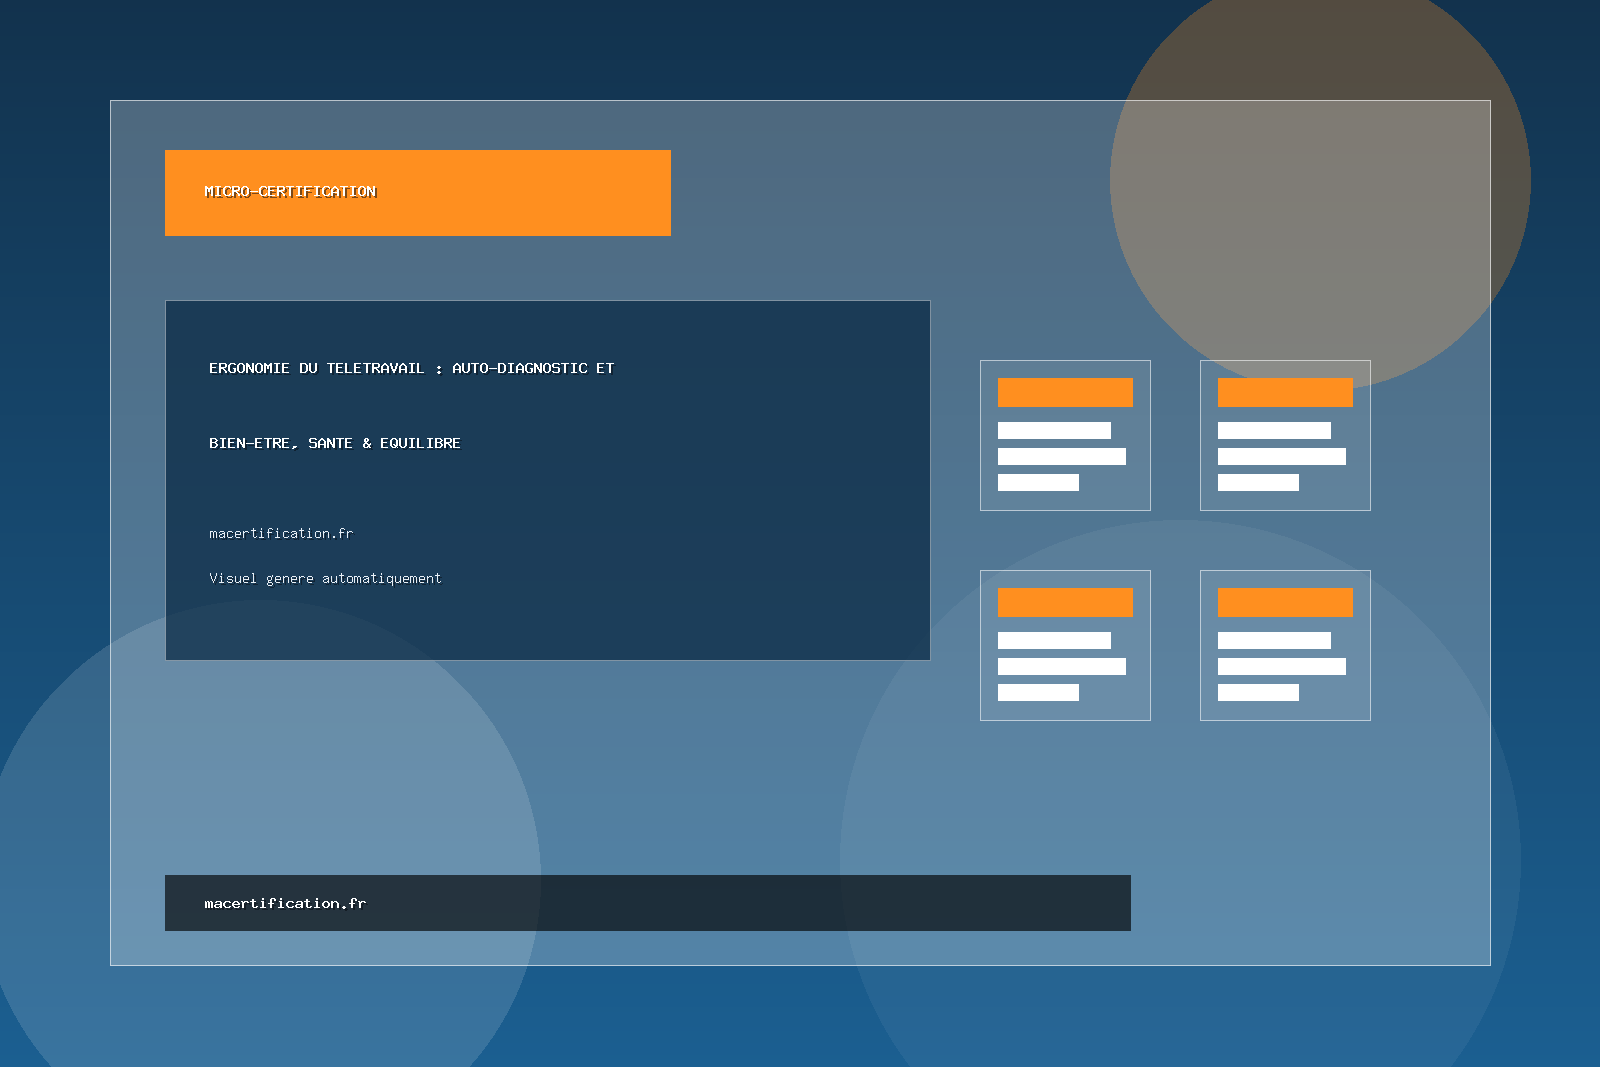Click the first white bar in the bottom-right card

pyautogui.click(x=1274, y=641)
